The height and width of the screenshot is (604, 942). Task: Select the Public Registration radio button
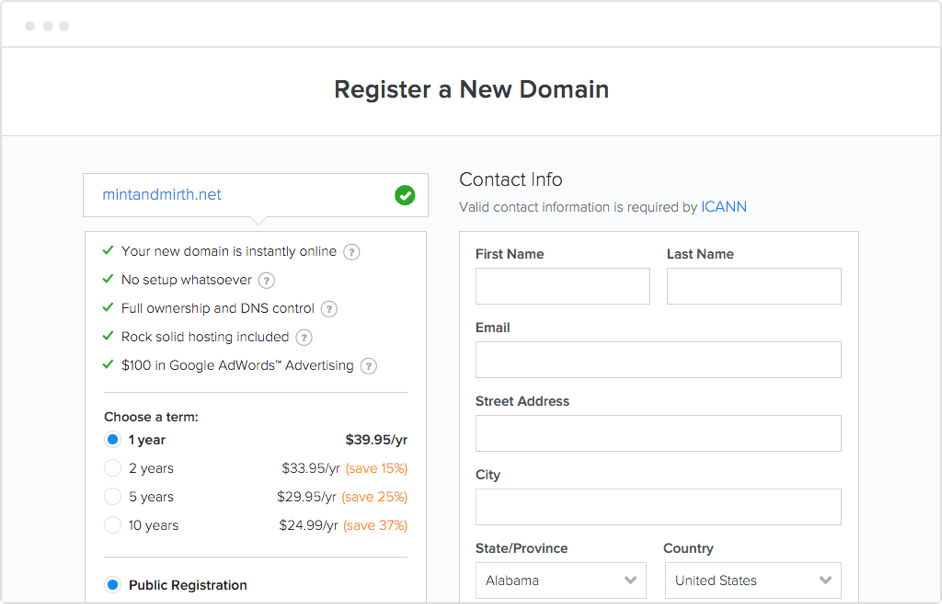[112, 585]
